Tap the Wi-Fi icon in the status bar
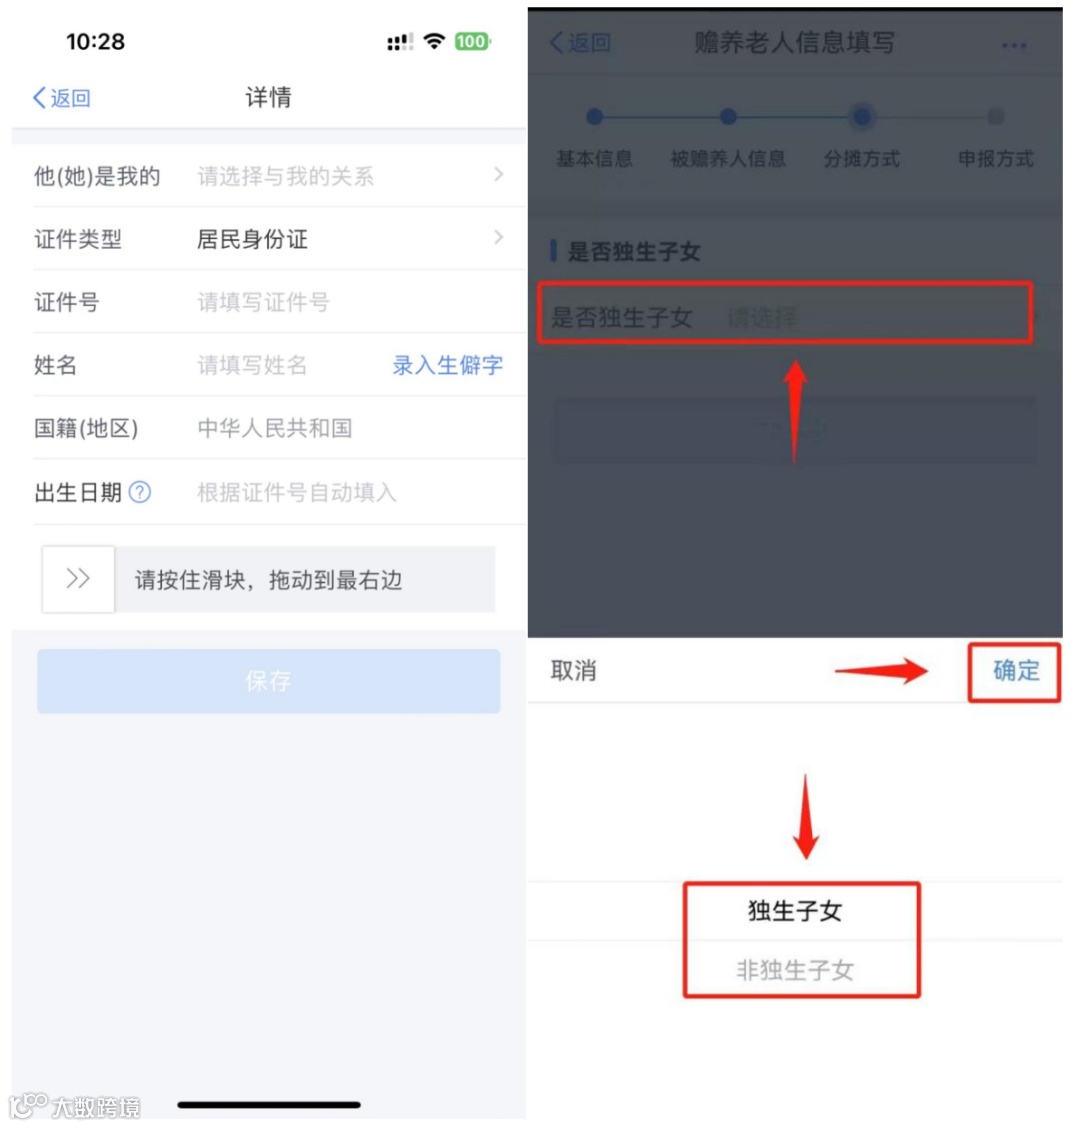Viewport: 1080px width, 1127px height. pos(434,41)
